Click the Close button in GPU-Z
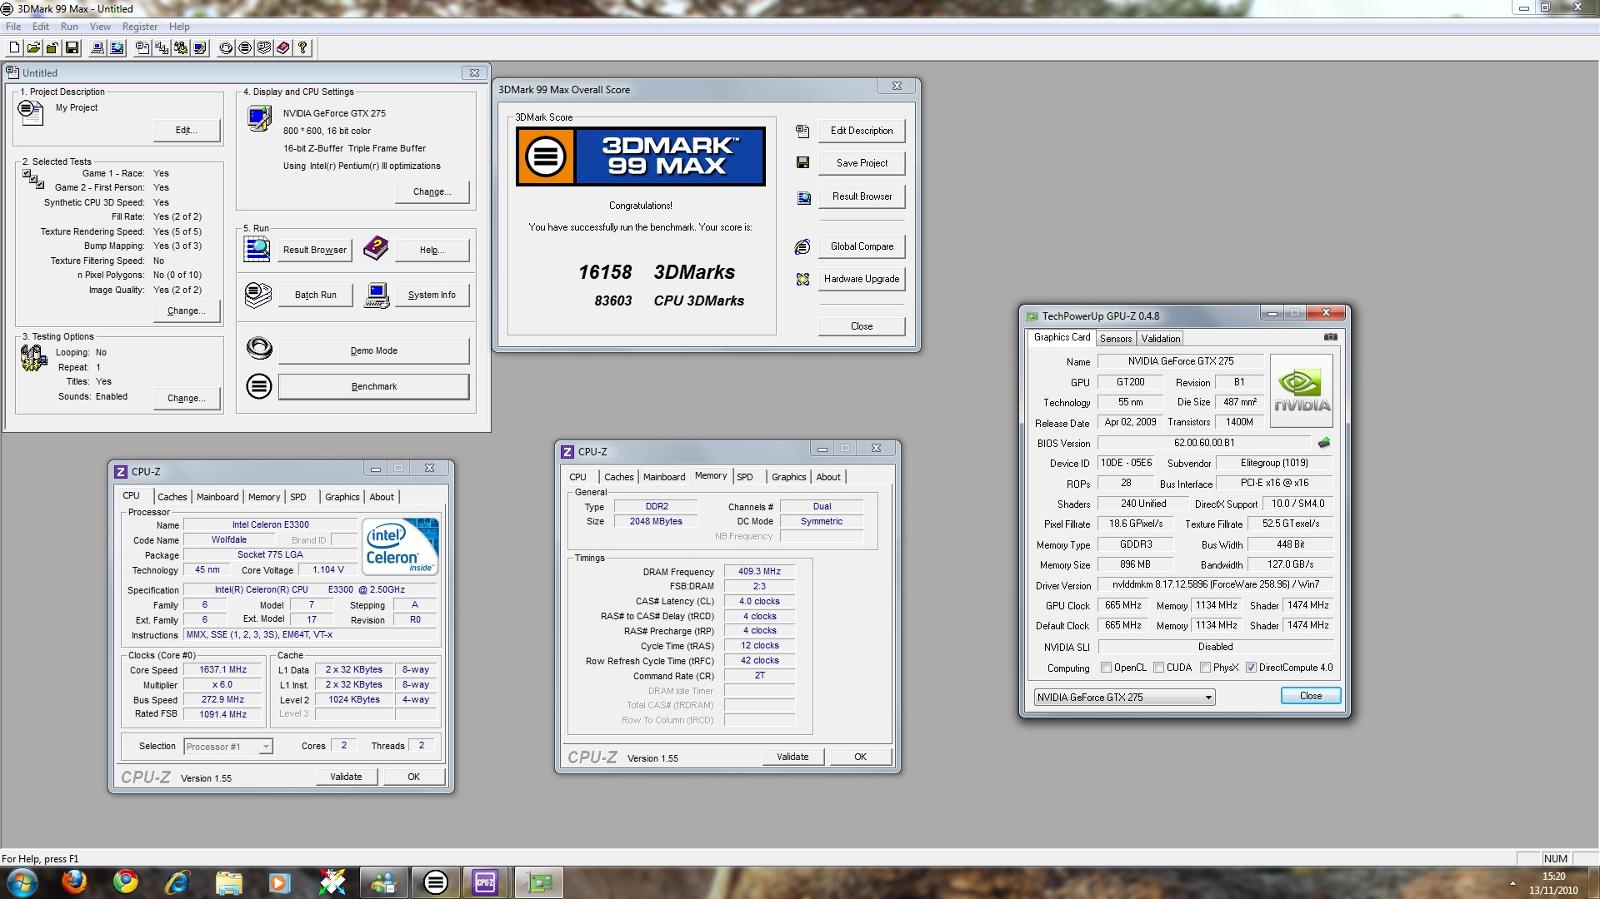 tap(1310, 696)
